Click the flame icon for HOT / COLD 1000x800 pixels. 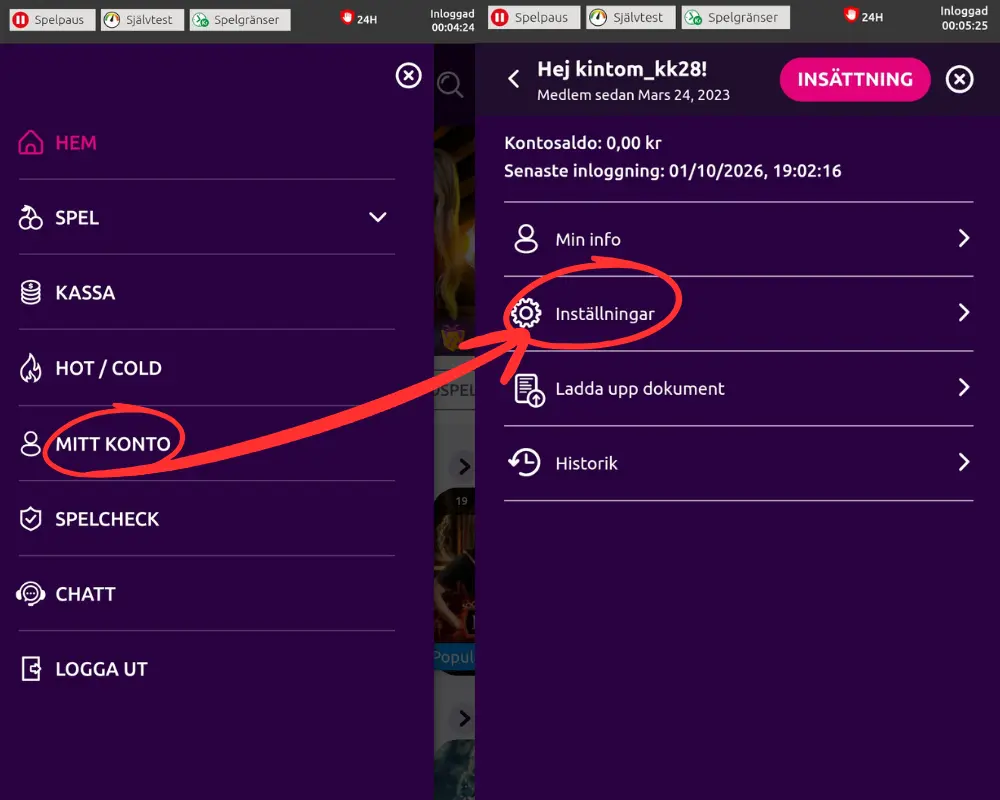tap(31, 368)
